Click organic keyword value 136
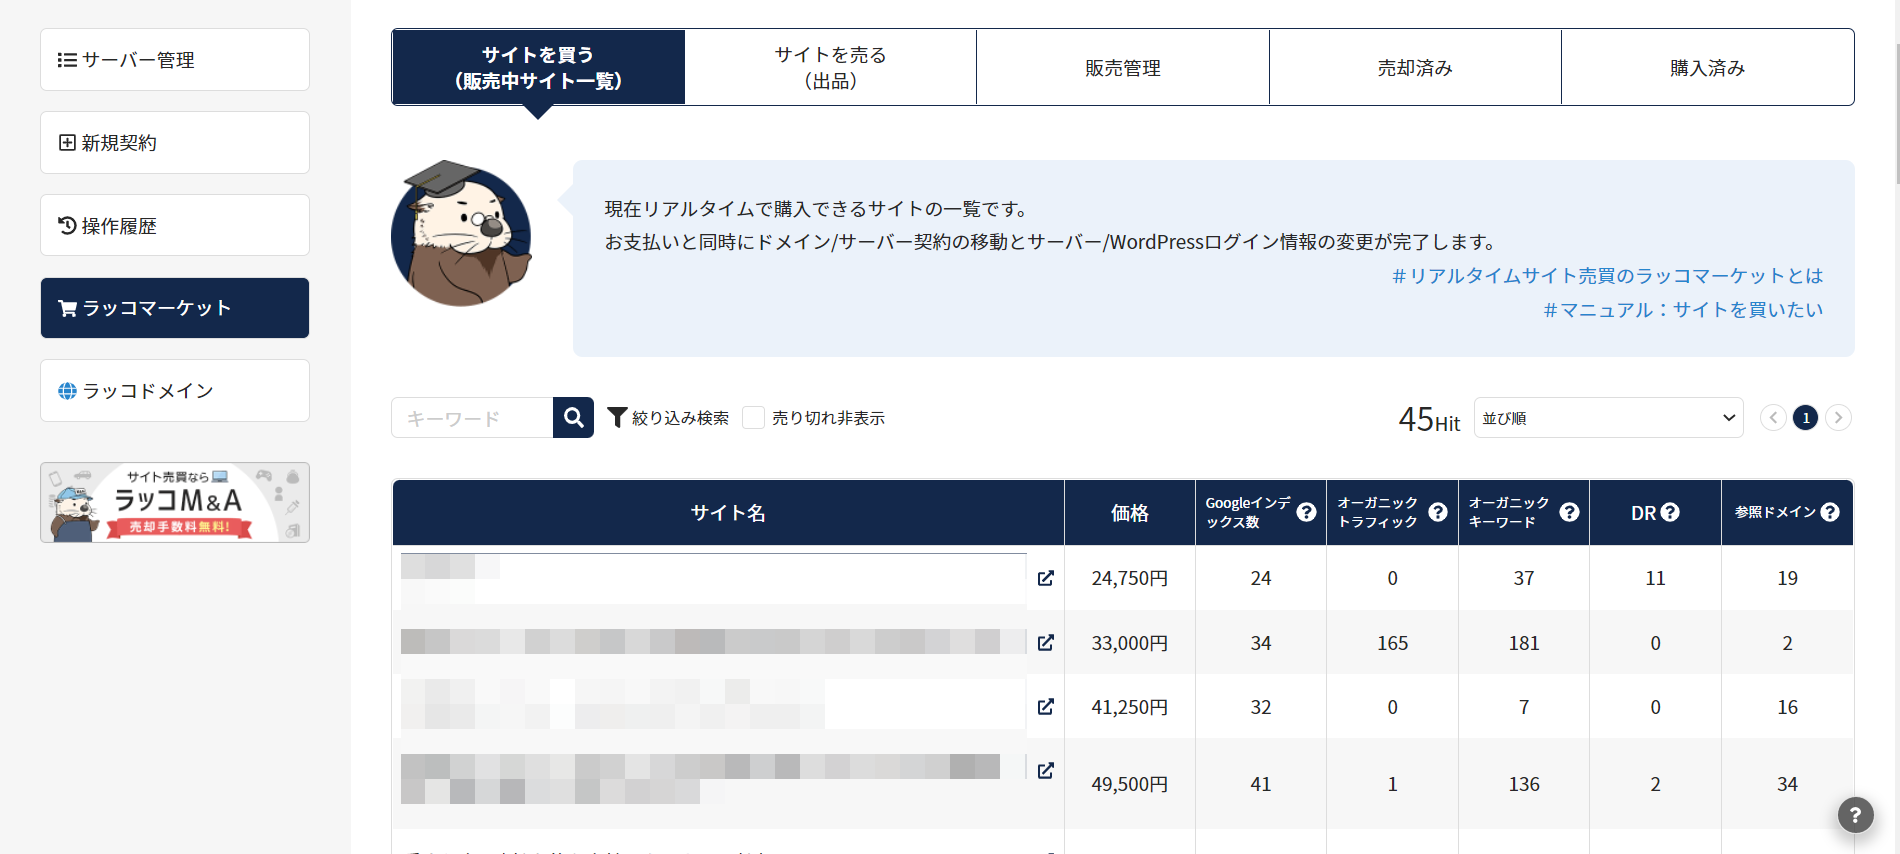The height and width of the screenshot is (854, 1900). click(1524, 784)
